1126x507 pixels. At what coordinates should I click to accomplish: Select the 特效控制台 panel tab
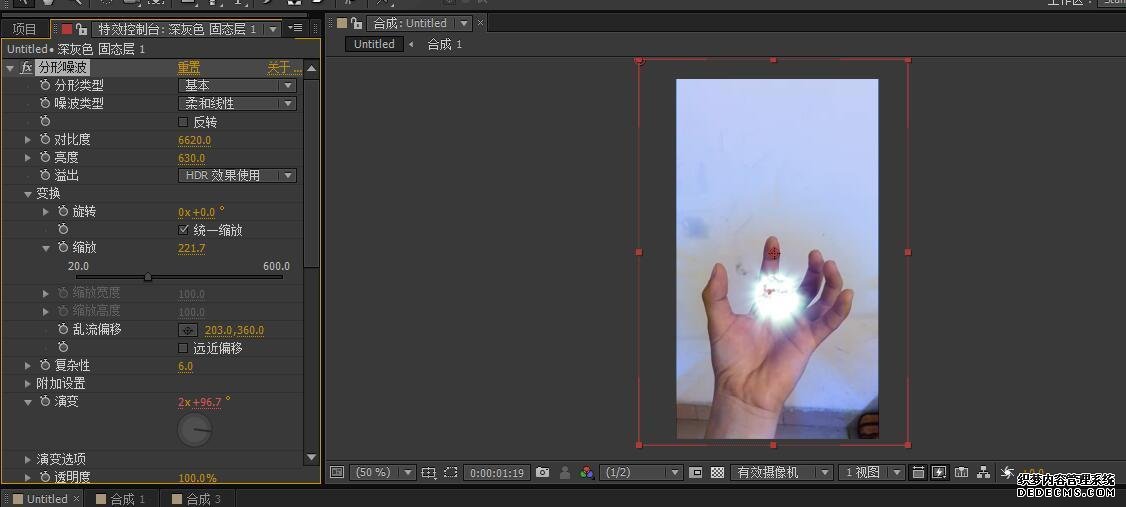pos(177,29)
